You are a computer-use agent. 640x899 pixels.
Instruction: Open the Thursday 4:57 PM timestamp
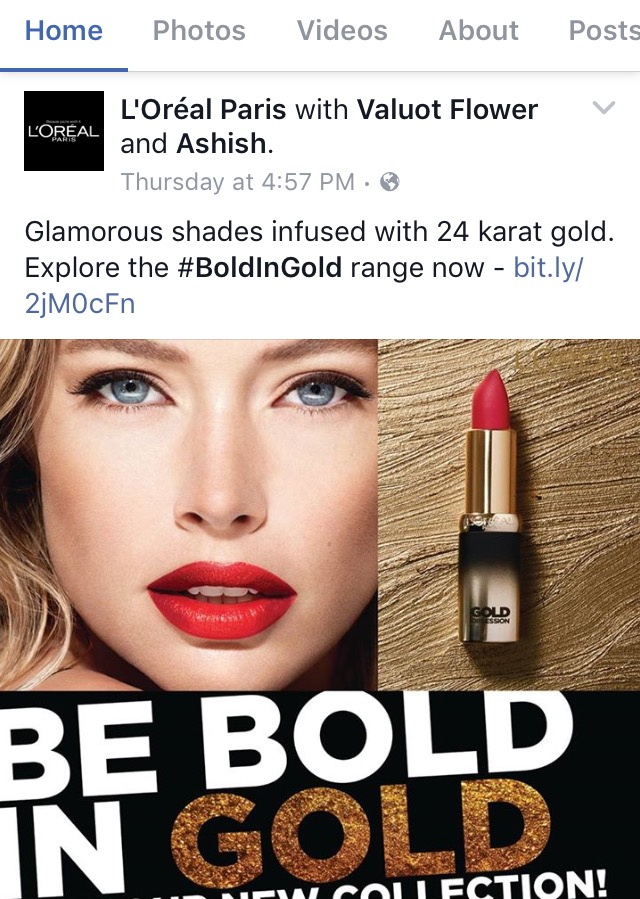237,182
